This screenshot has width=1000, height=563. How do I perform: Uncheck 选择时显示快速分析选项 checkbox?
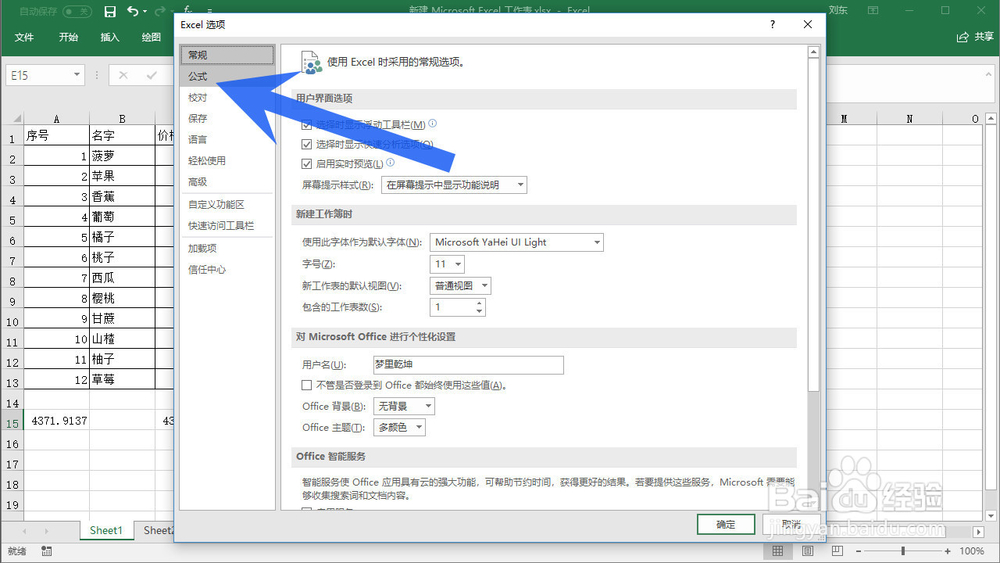point(307,144)
